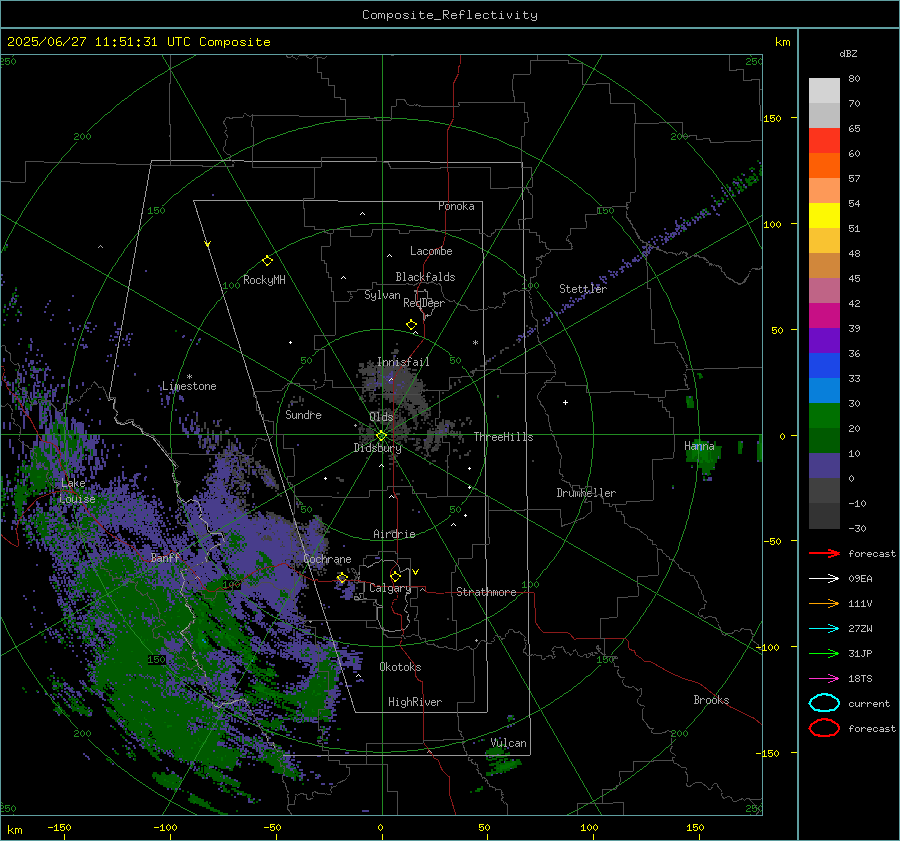
Task: Click the Strathmore town label
Action: click(486, 592)
